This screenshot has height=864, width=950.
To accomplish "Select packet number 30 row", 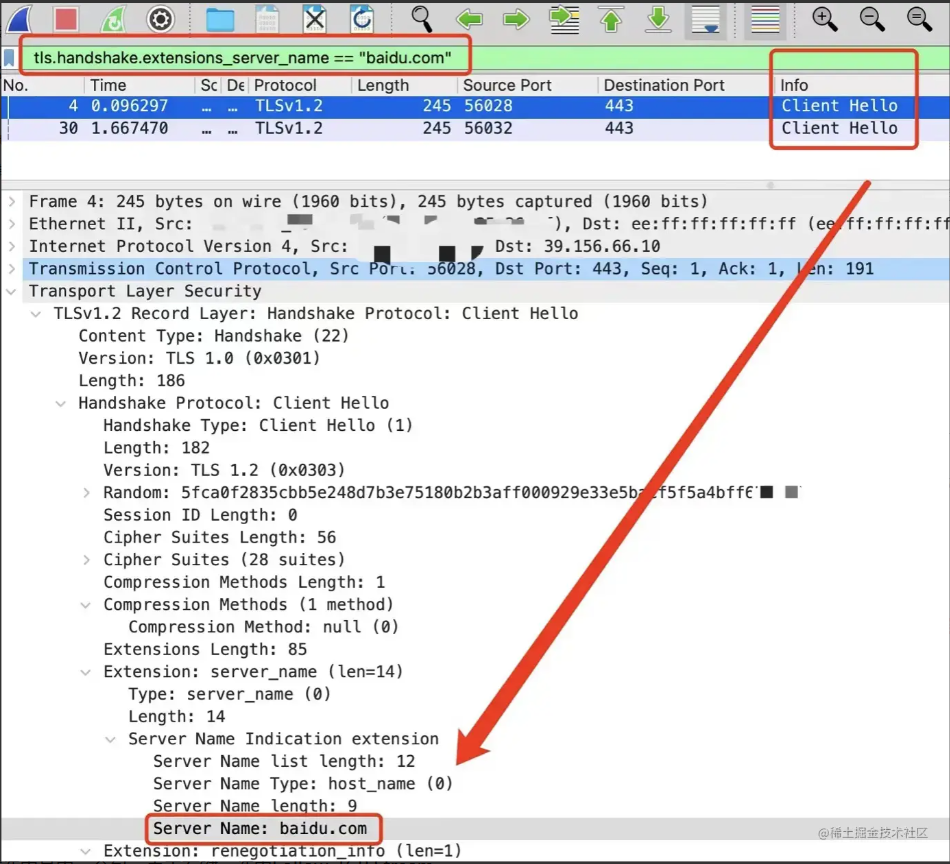I will point(475,128).
